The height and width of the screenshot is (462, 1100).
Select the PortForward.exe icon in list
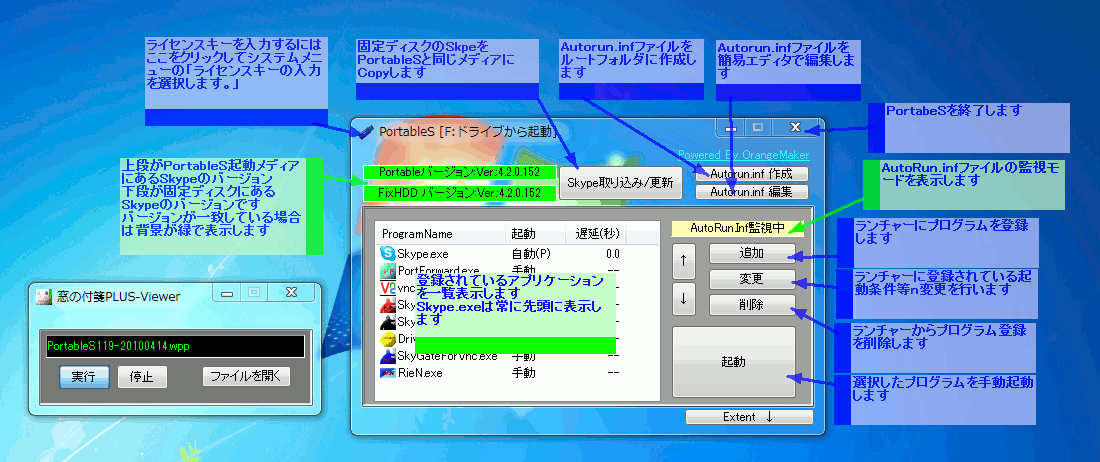click(388, 270)
